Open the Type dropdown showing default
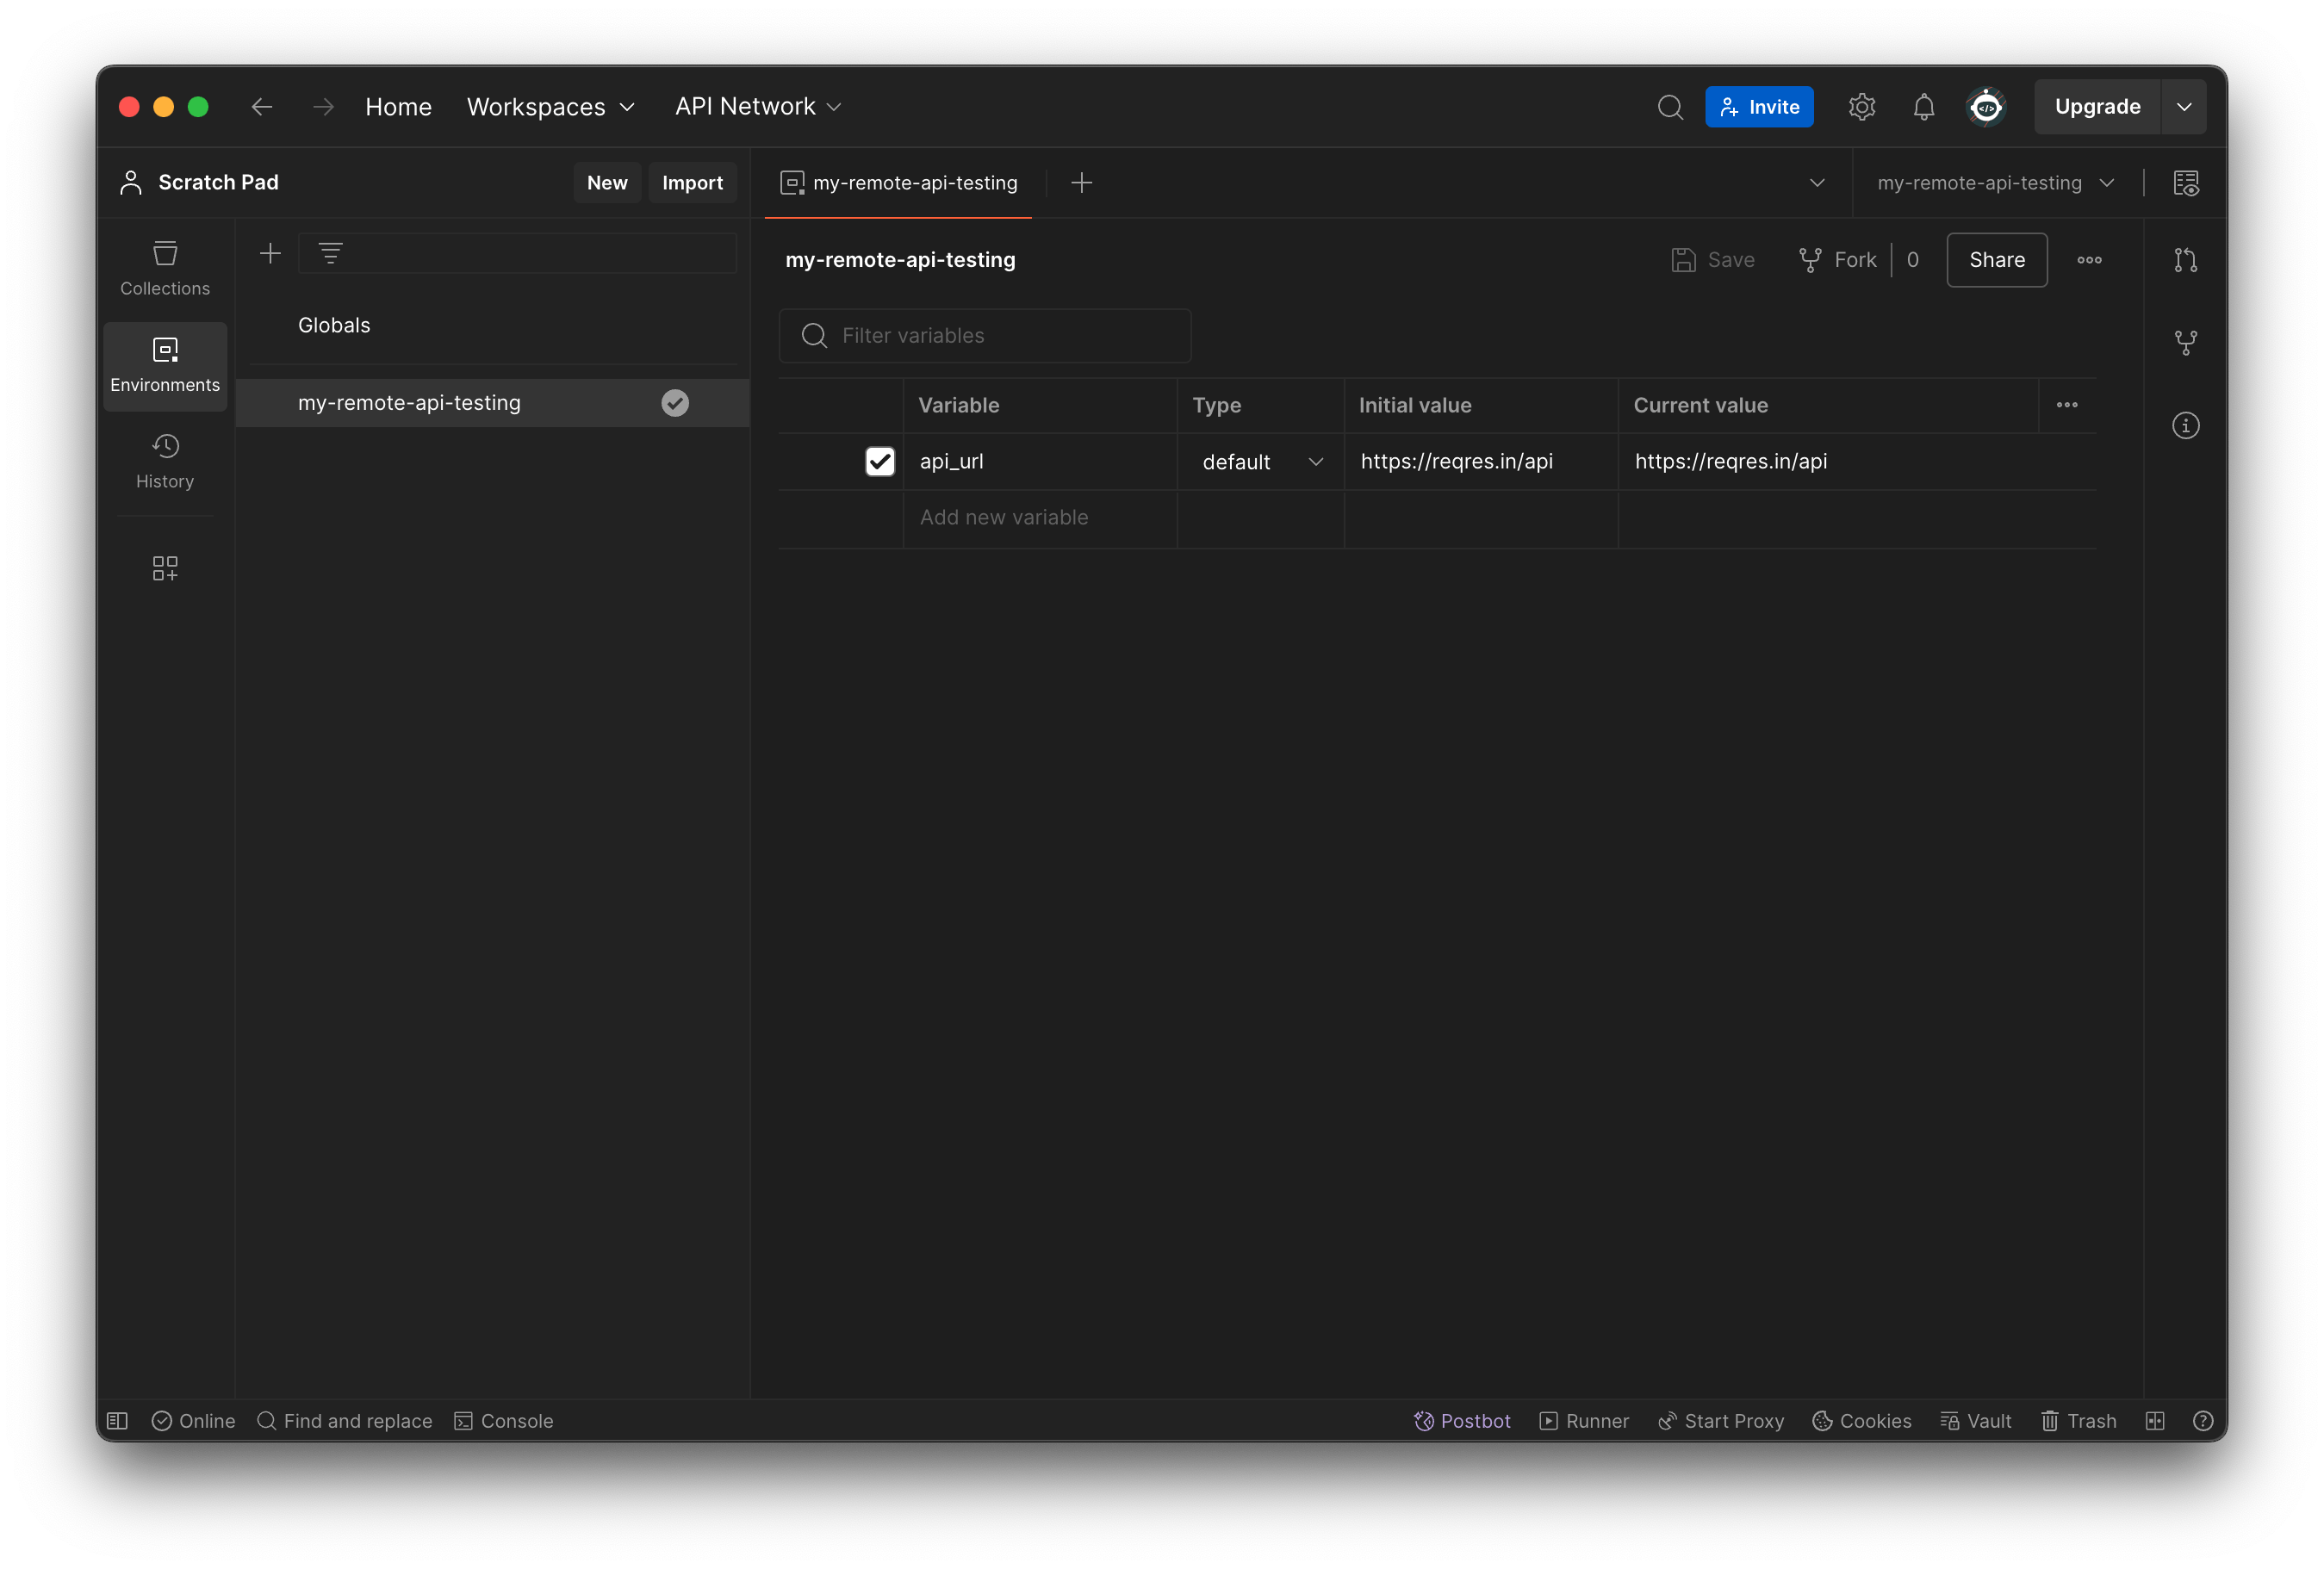 point(1259,461)
